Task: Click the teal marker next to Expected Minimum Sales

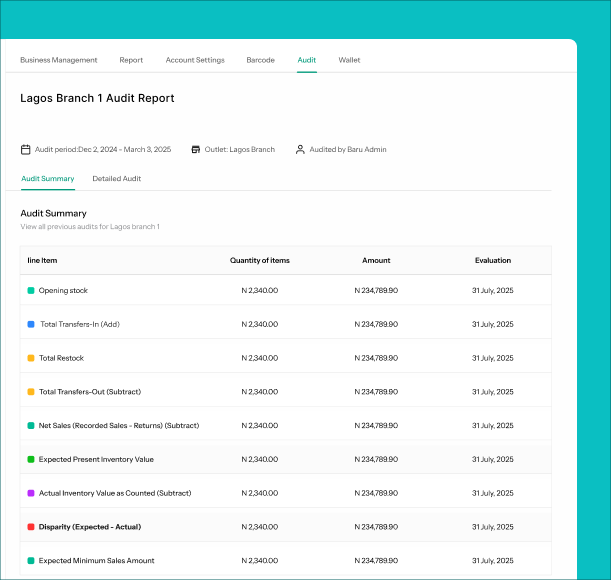Action: point(31,561)
